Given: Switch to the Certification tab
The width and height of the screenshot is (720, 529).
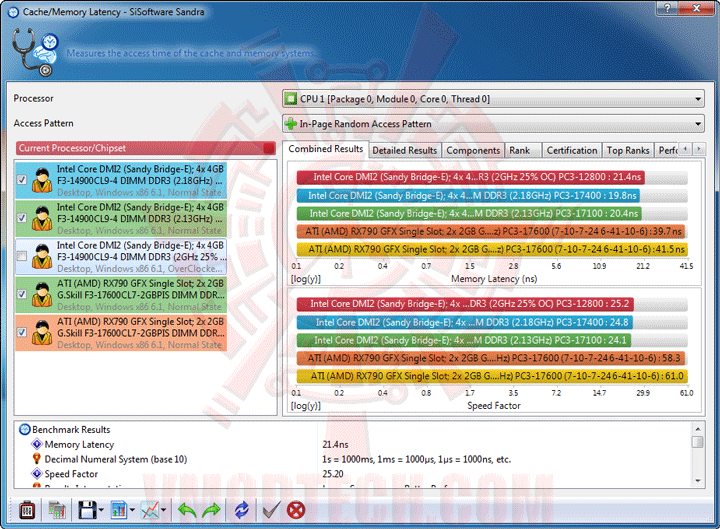Looking at the screenshot, I should (x=572, y=150).
